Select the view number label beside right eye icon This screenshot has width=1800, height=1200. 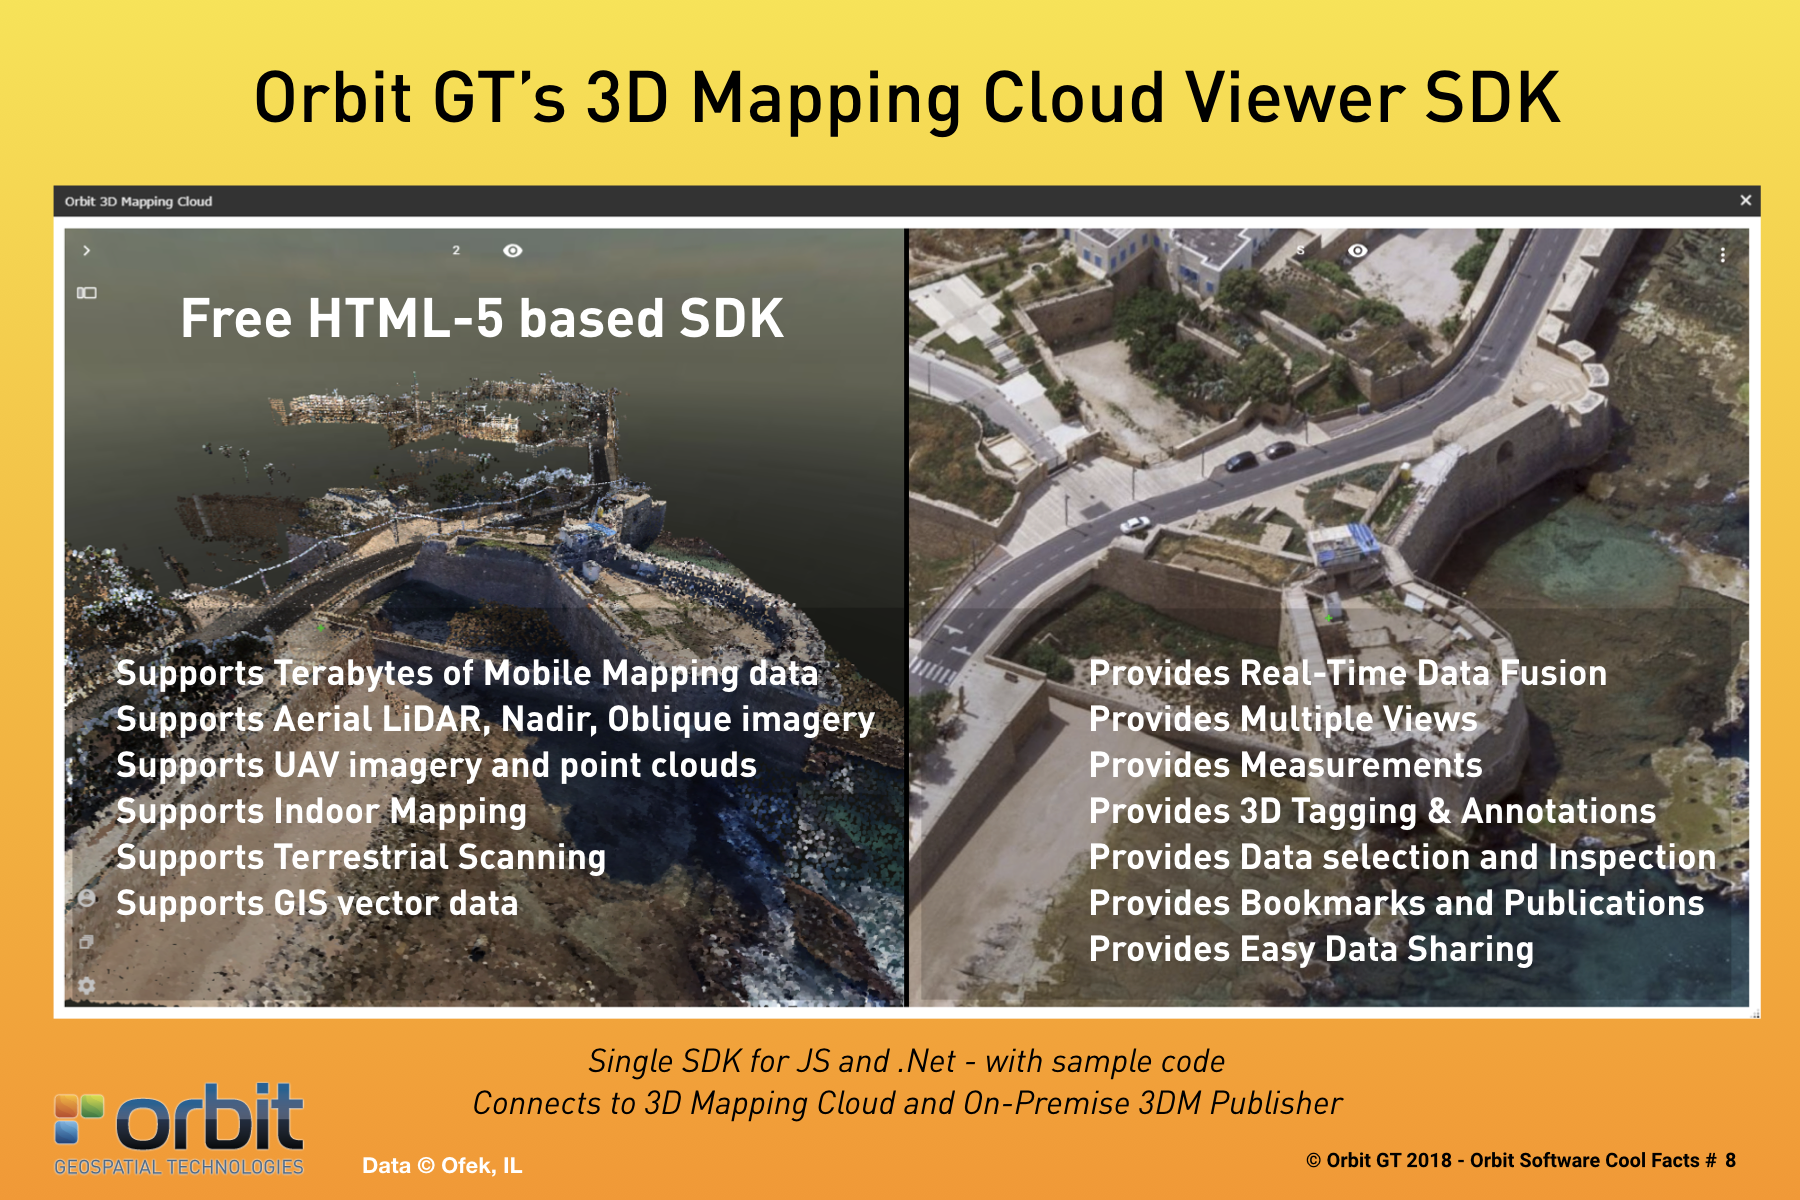1300,251
